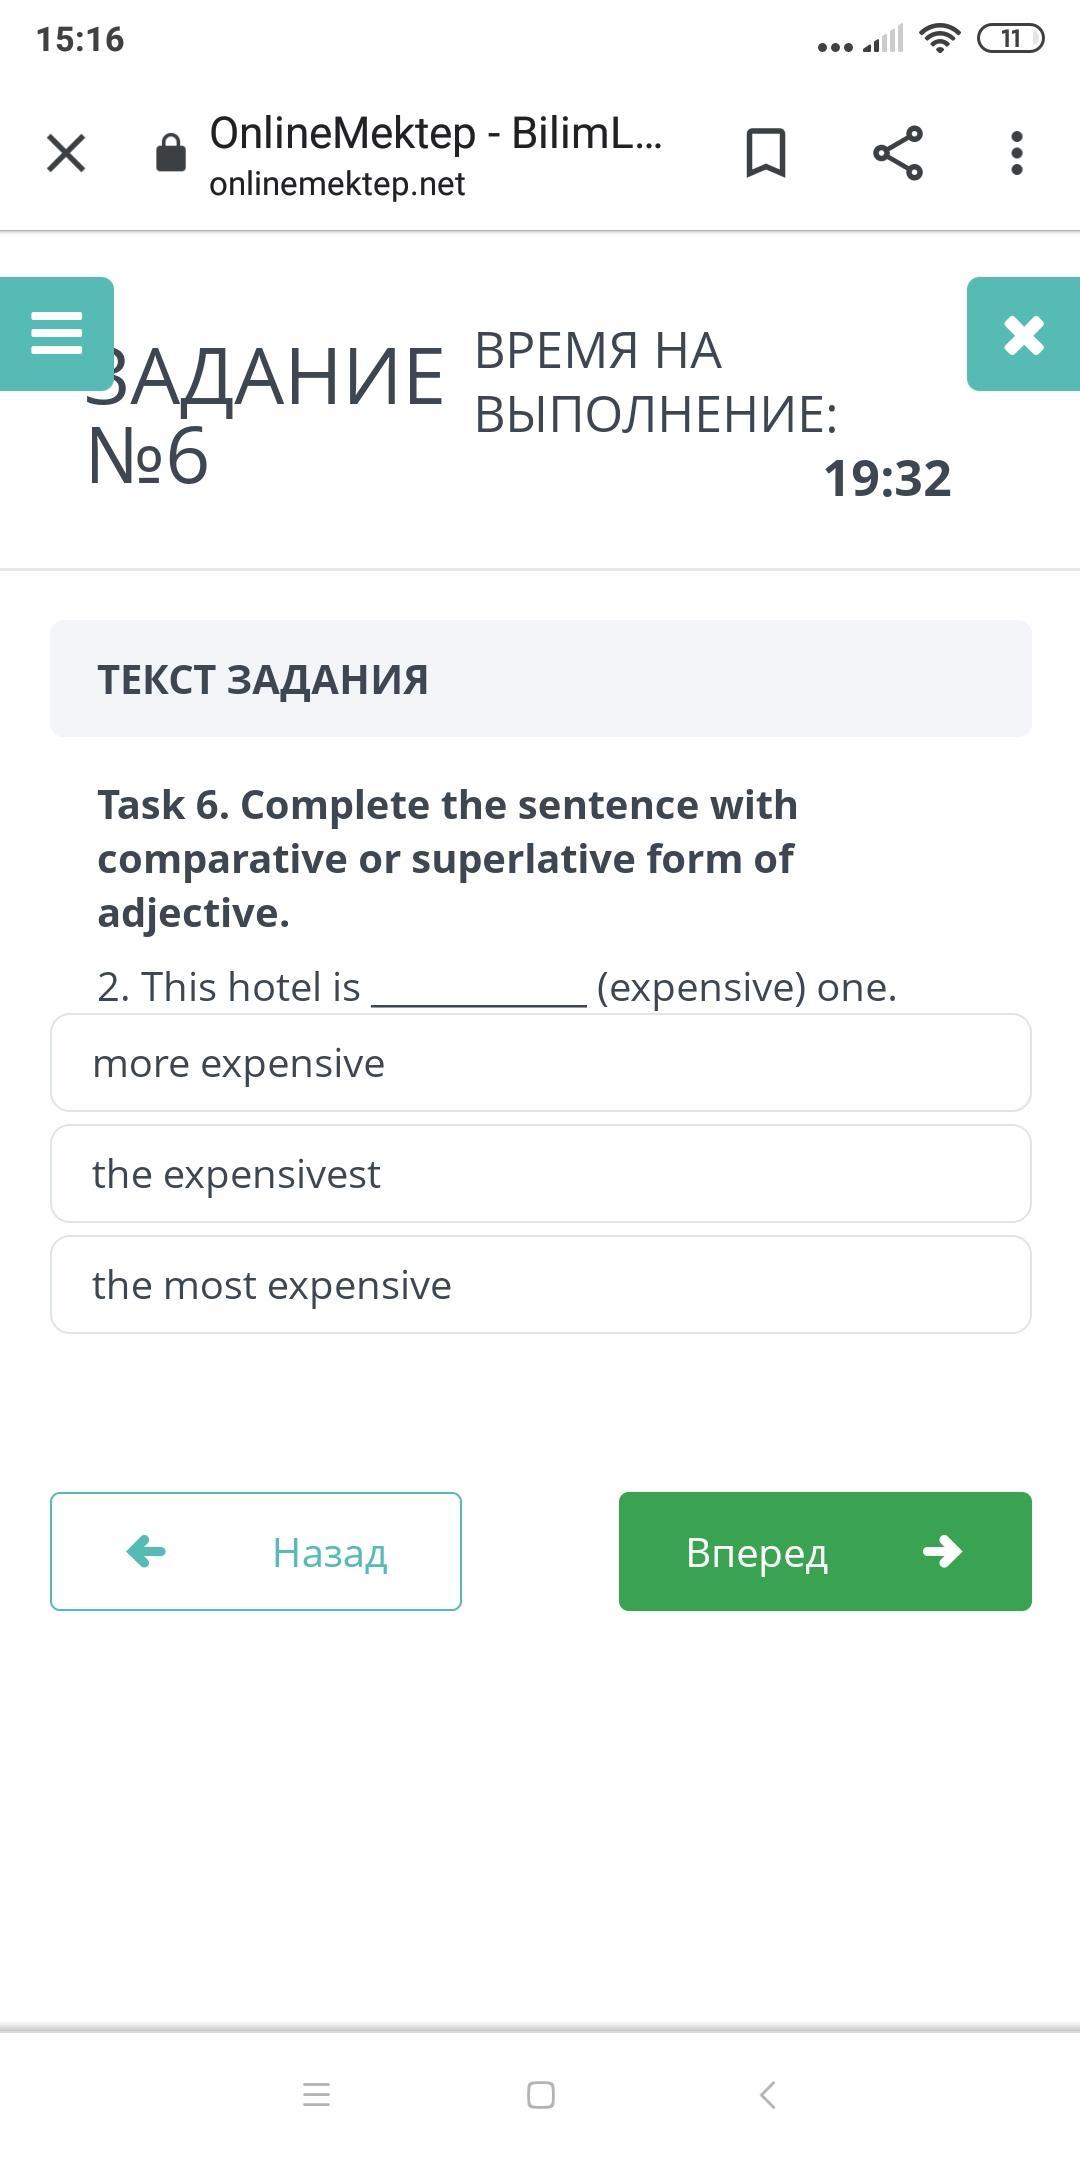Tap the Android recent apps navigation icon

316,2095
